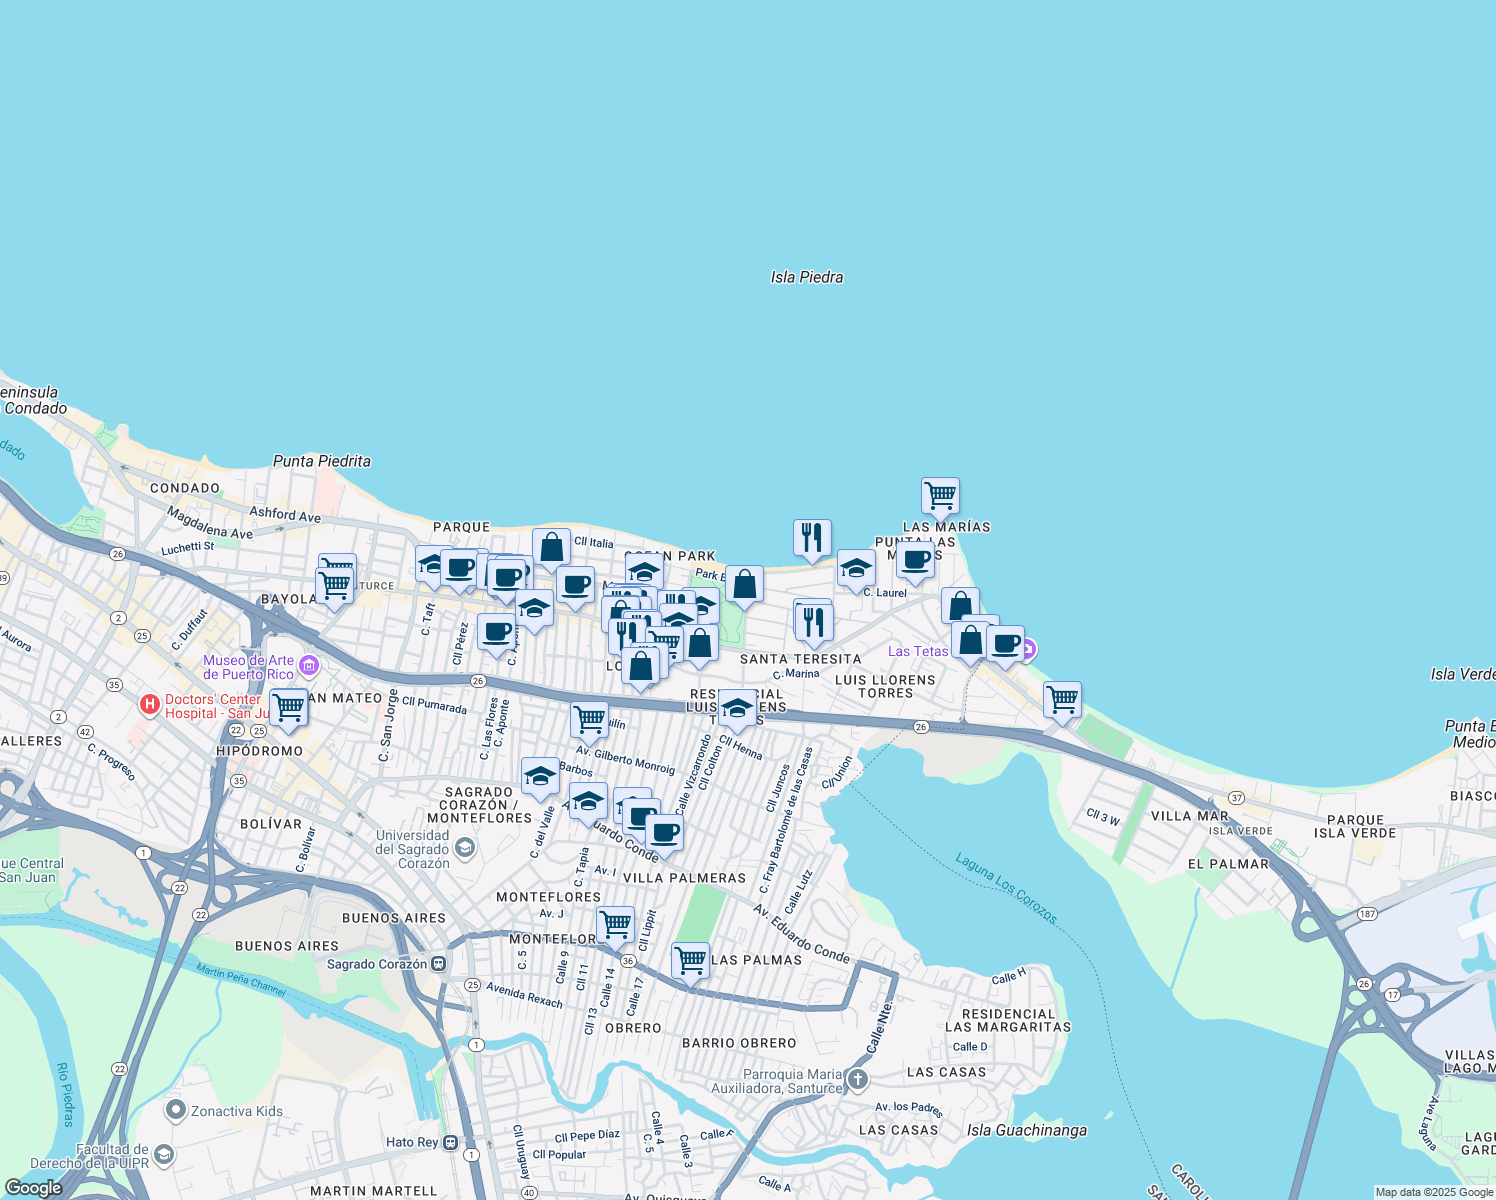Click the Zonactiva Kids location pin
This screenshot has height=1200, width=1496.
click(x=176, y=1110)
